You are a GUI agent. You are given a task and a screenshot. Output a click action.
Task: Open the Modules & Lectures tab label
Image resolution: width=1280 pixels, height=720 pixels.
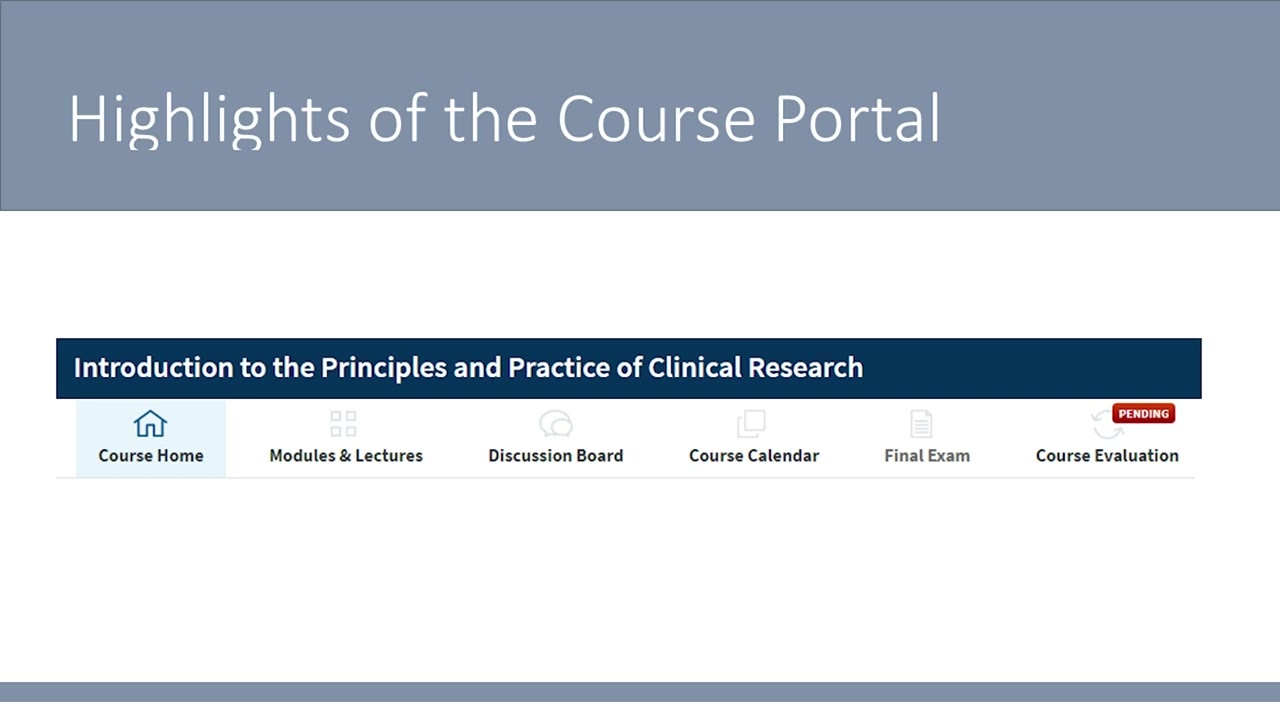click(346, 455)
